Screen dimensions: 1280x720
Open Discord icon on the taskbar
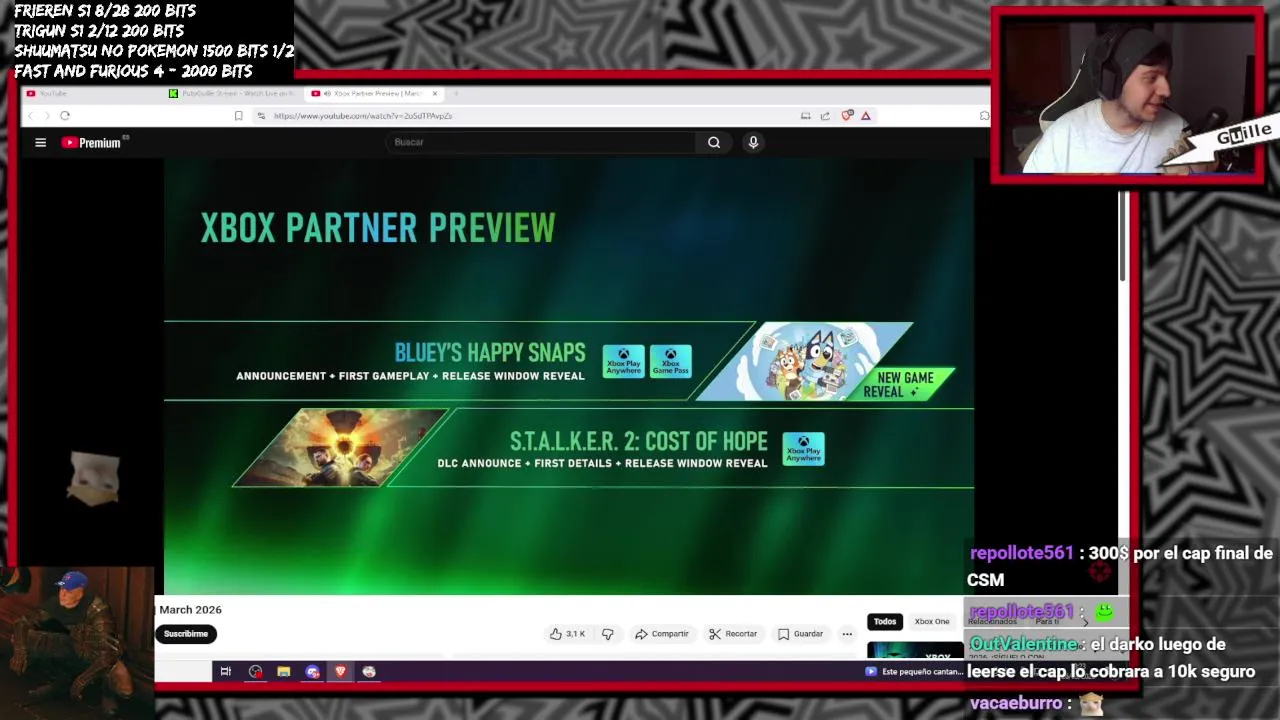[313, 672]
